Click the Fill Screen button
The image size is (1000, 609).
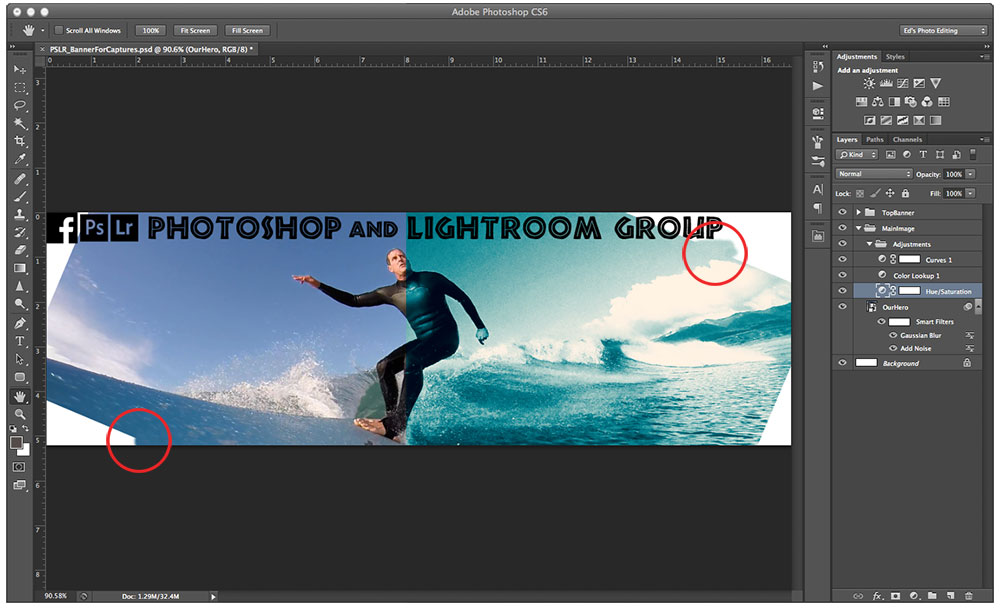[247, 31]
